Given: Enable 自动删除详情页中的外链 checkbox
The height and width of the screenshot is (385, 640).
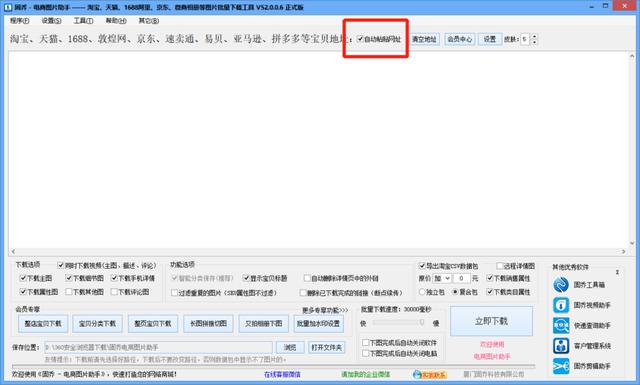Looking at the screenshot, I should [x=307, y=278].
